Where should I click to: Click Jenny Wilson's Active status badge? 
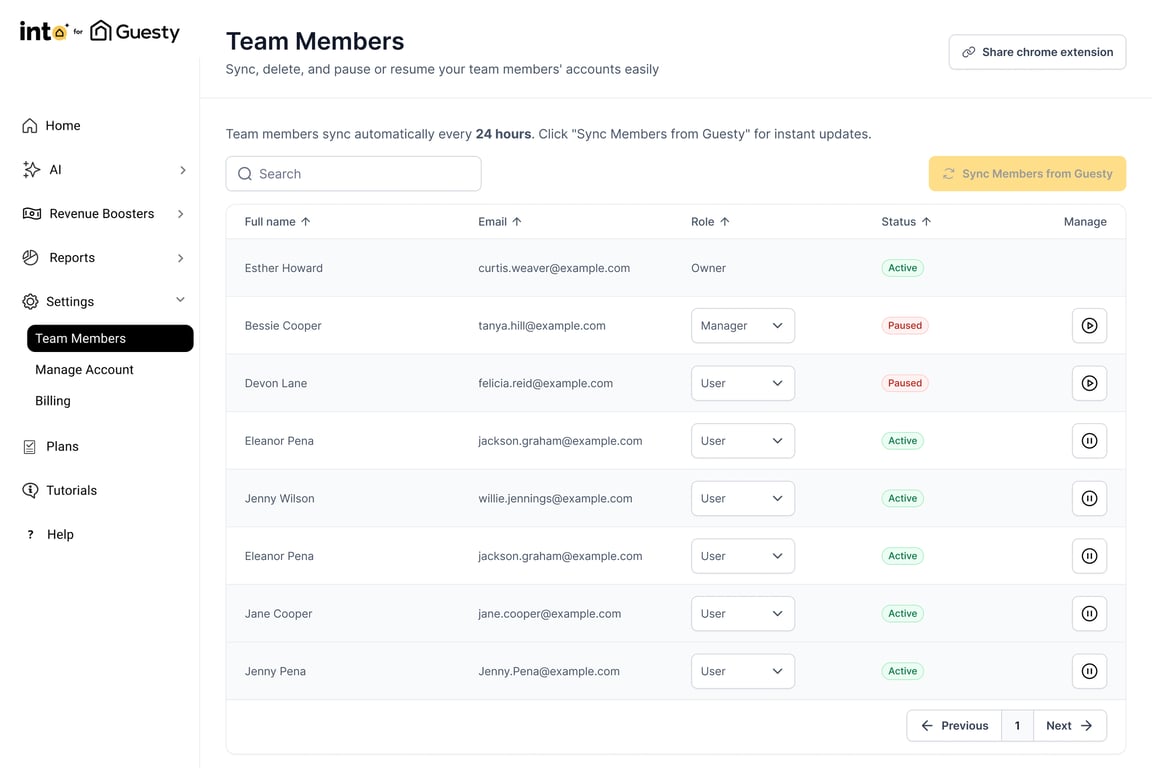[902, 498]
